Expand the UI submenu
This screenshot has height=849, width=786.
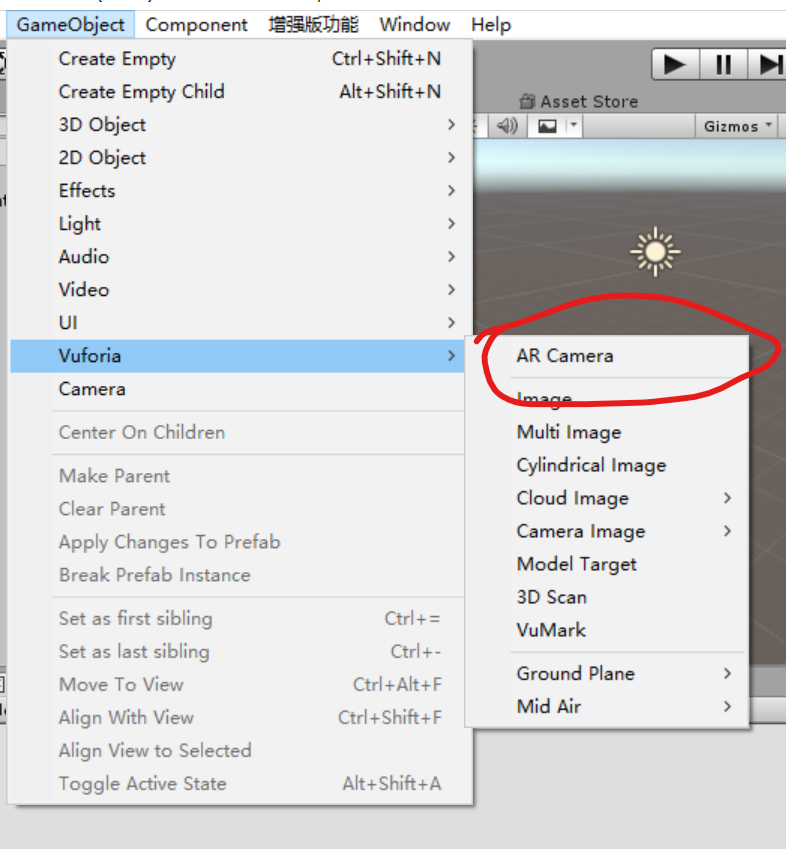click(x=237, y=323)
